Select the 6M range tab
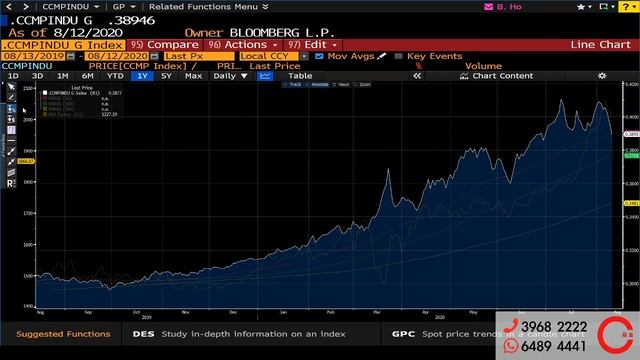The height and width of the screenshot is (360, 640). click(x=87, y=76)
